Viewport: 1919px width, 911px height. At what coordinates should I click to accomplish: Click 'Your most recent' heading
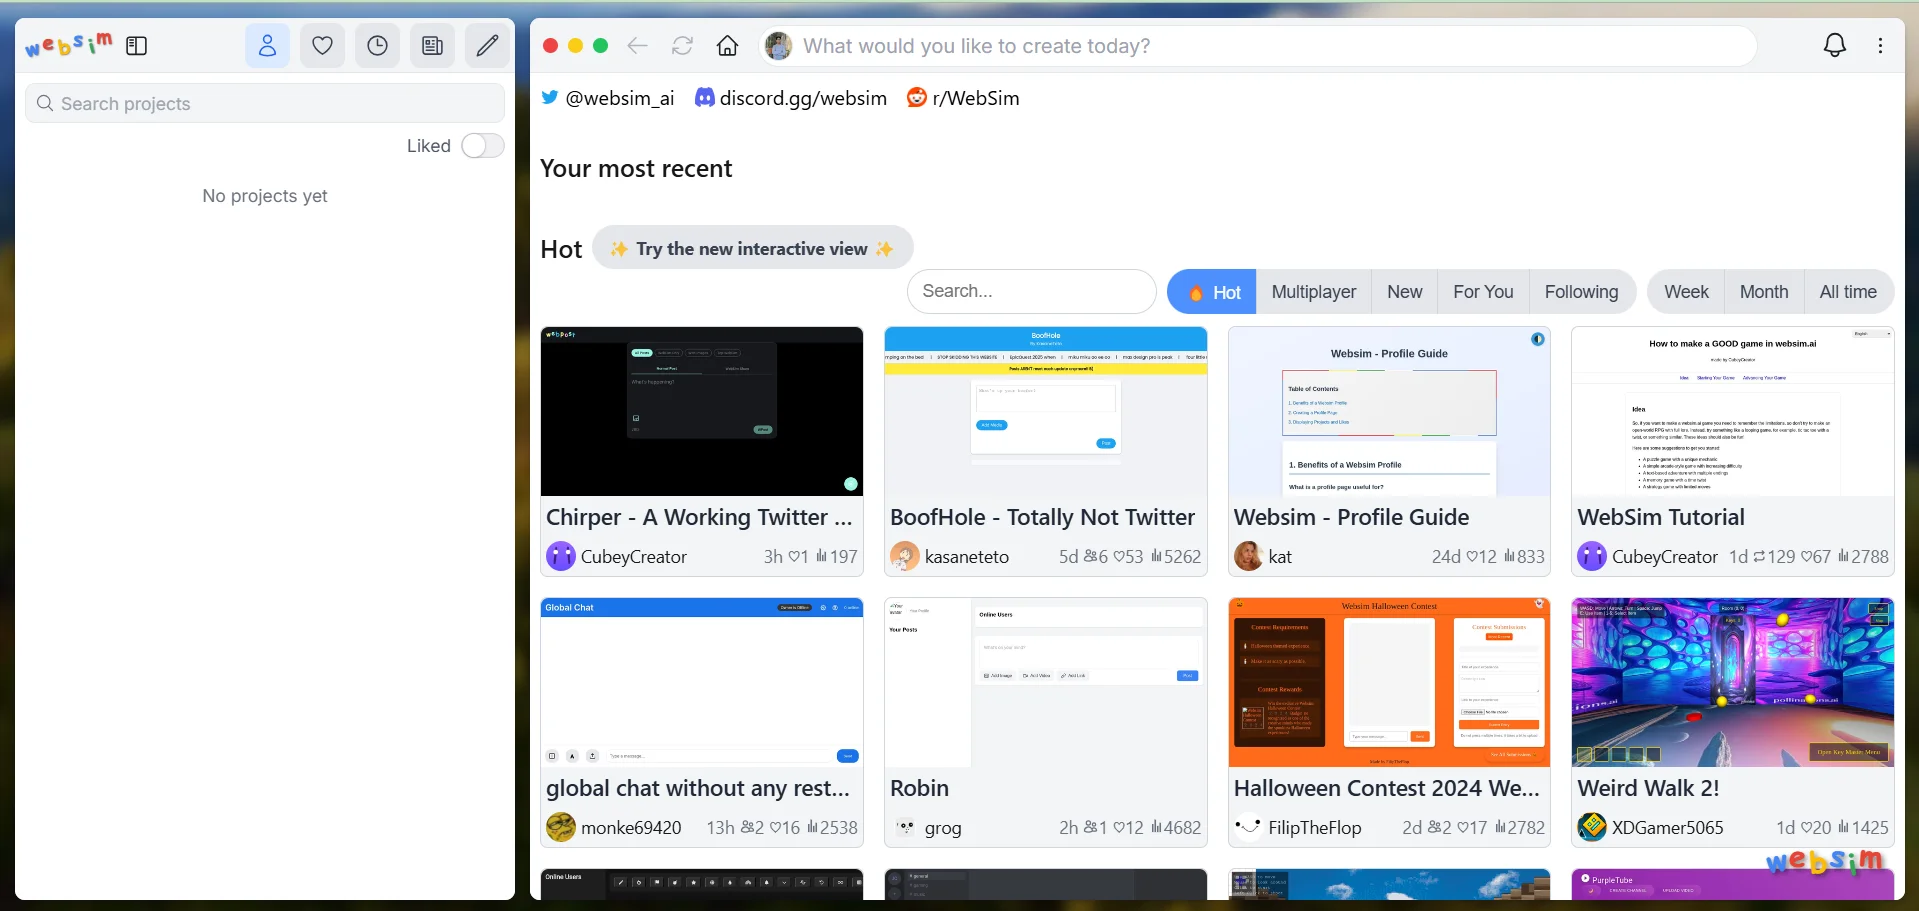pos(636,168)
